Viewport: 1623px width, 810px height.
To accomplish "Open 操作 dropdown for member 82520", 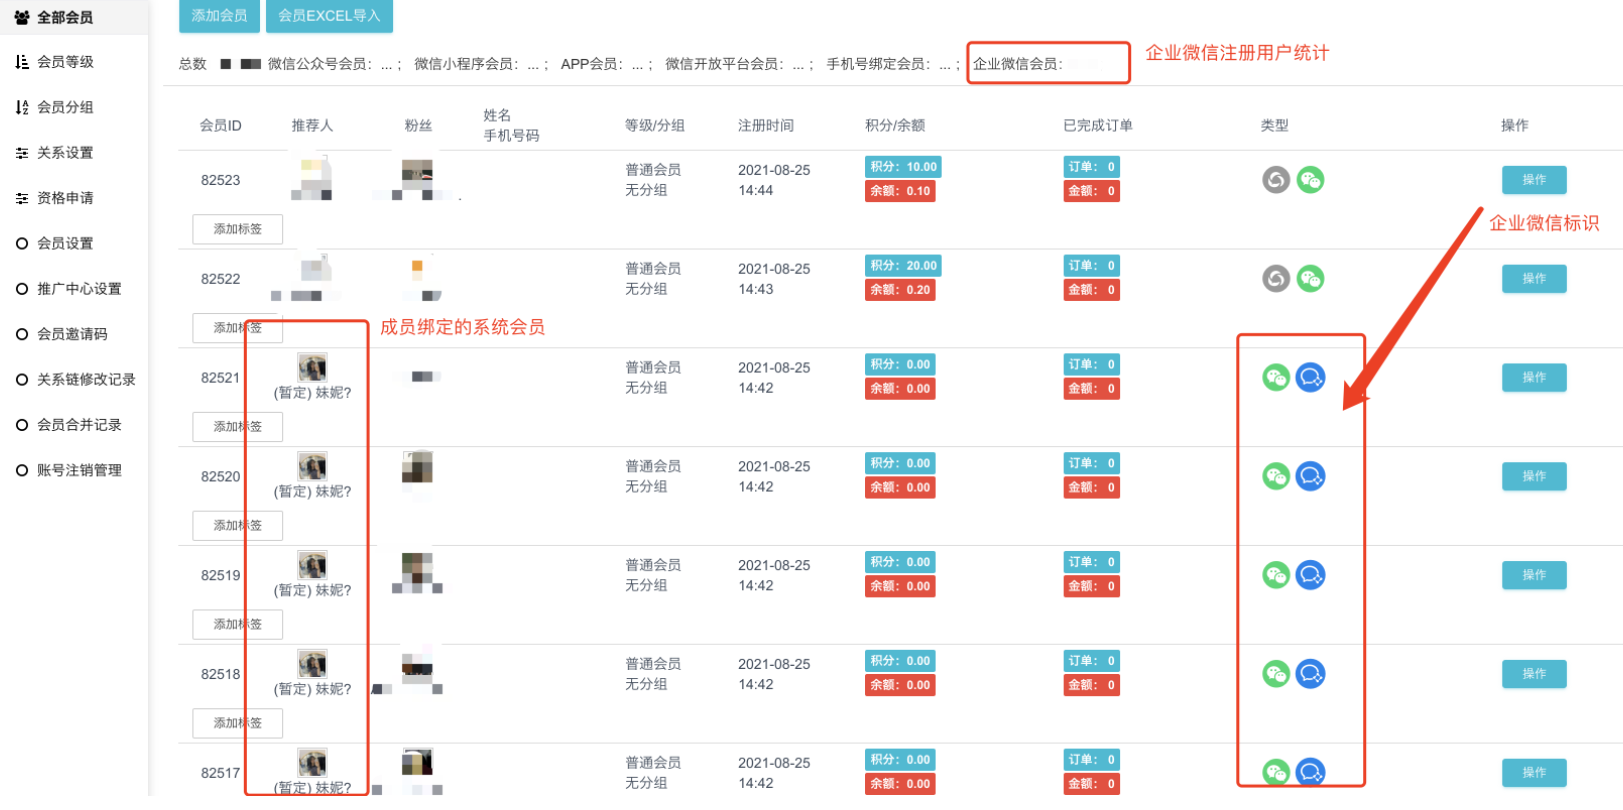I will coord(1533,476).
